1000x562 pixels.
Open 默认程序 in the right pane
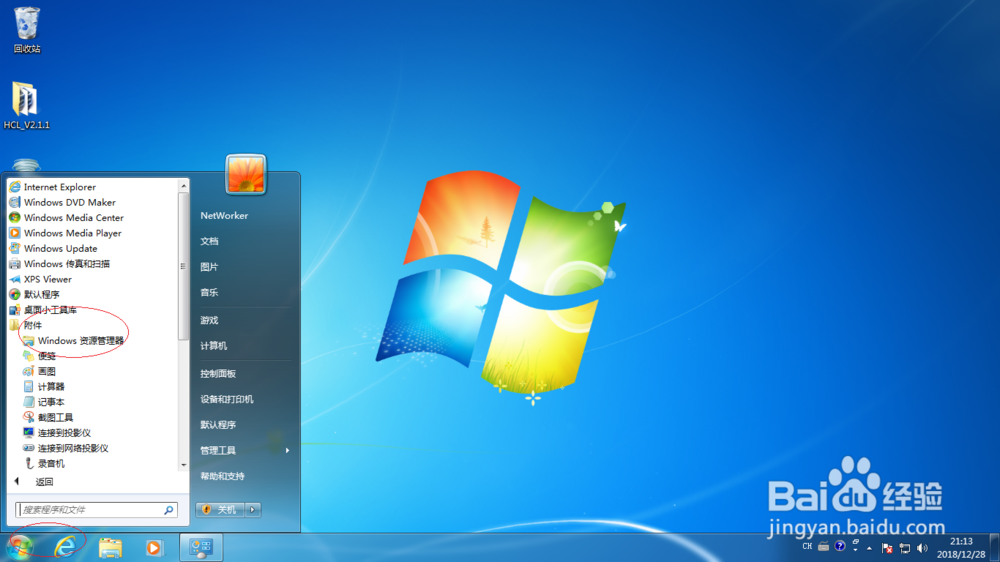pos(218,425)
